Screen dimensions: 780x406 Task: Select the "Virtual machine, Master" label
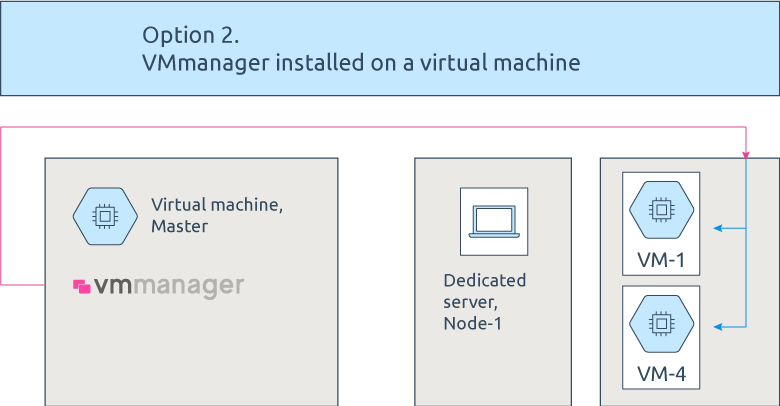[x=217, y=215]
